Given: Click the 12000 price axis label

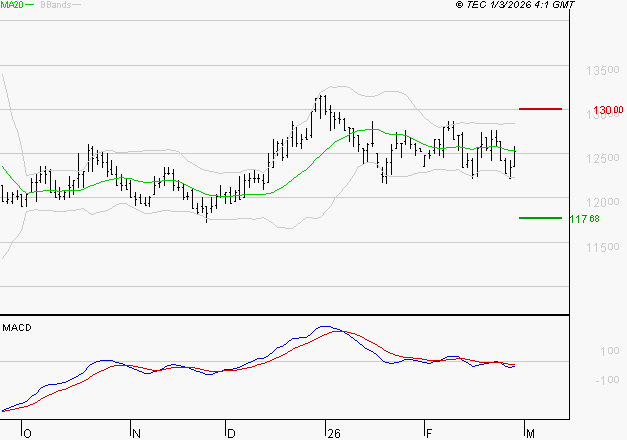Looking at the screenshot, I should [x=603, y=202].
